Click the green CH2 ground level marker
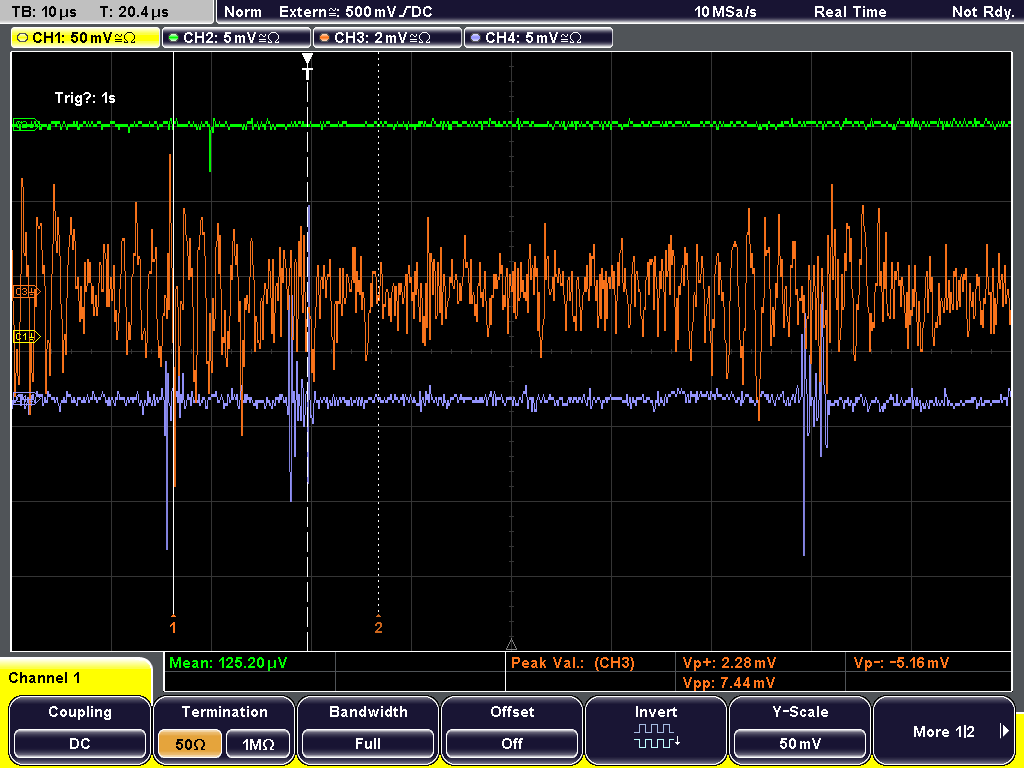Image resolution: width=1024 pixels, height=768 pixels. click(26, 125)
